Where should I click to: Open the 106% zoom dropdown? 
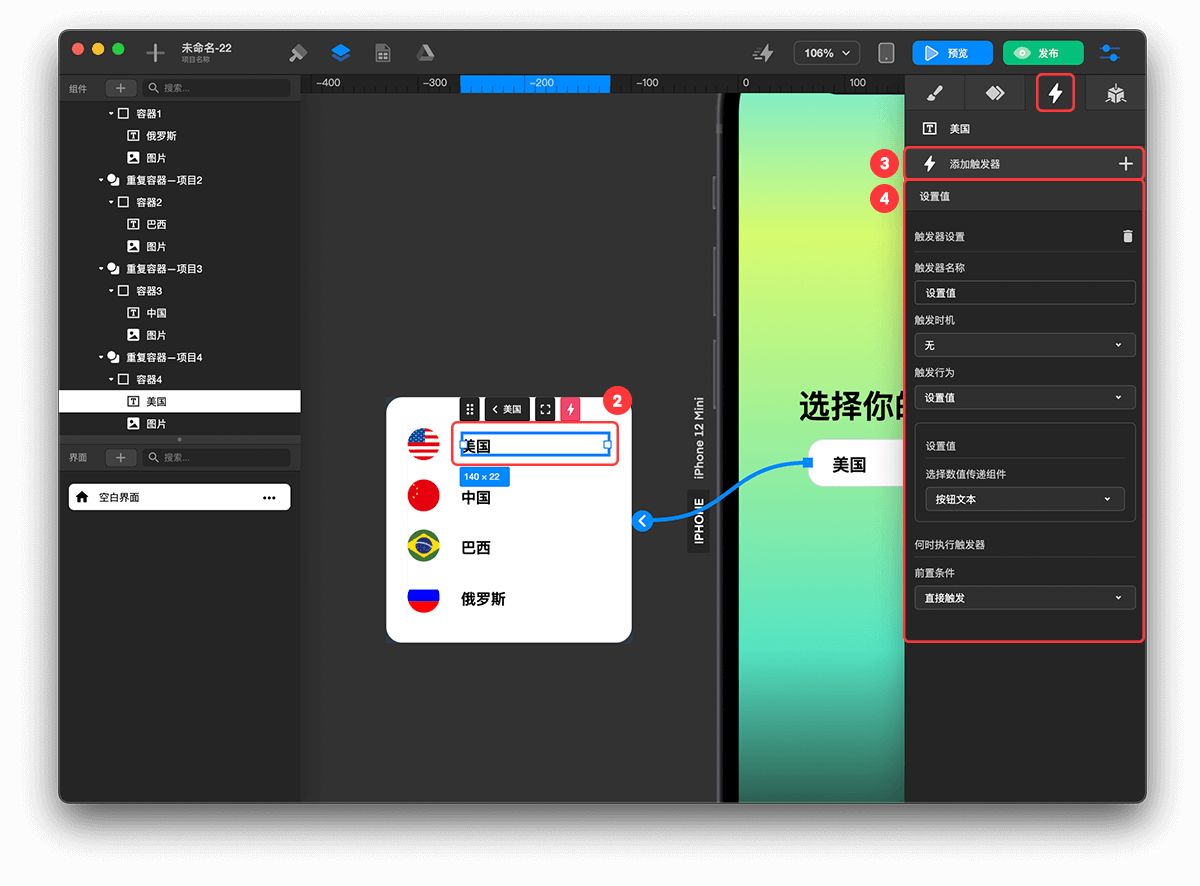click(x=827, y=53)
